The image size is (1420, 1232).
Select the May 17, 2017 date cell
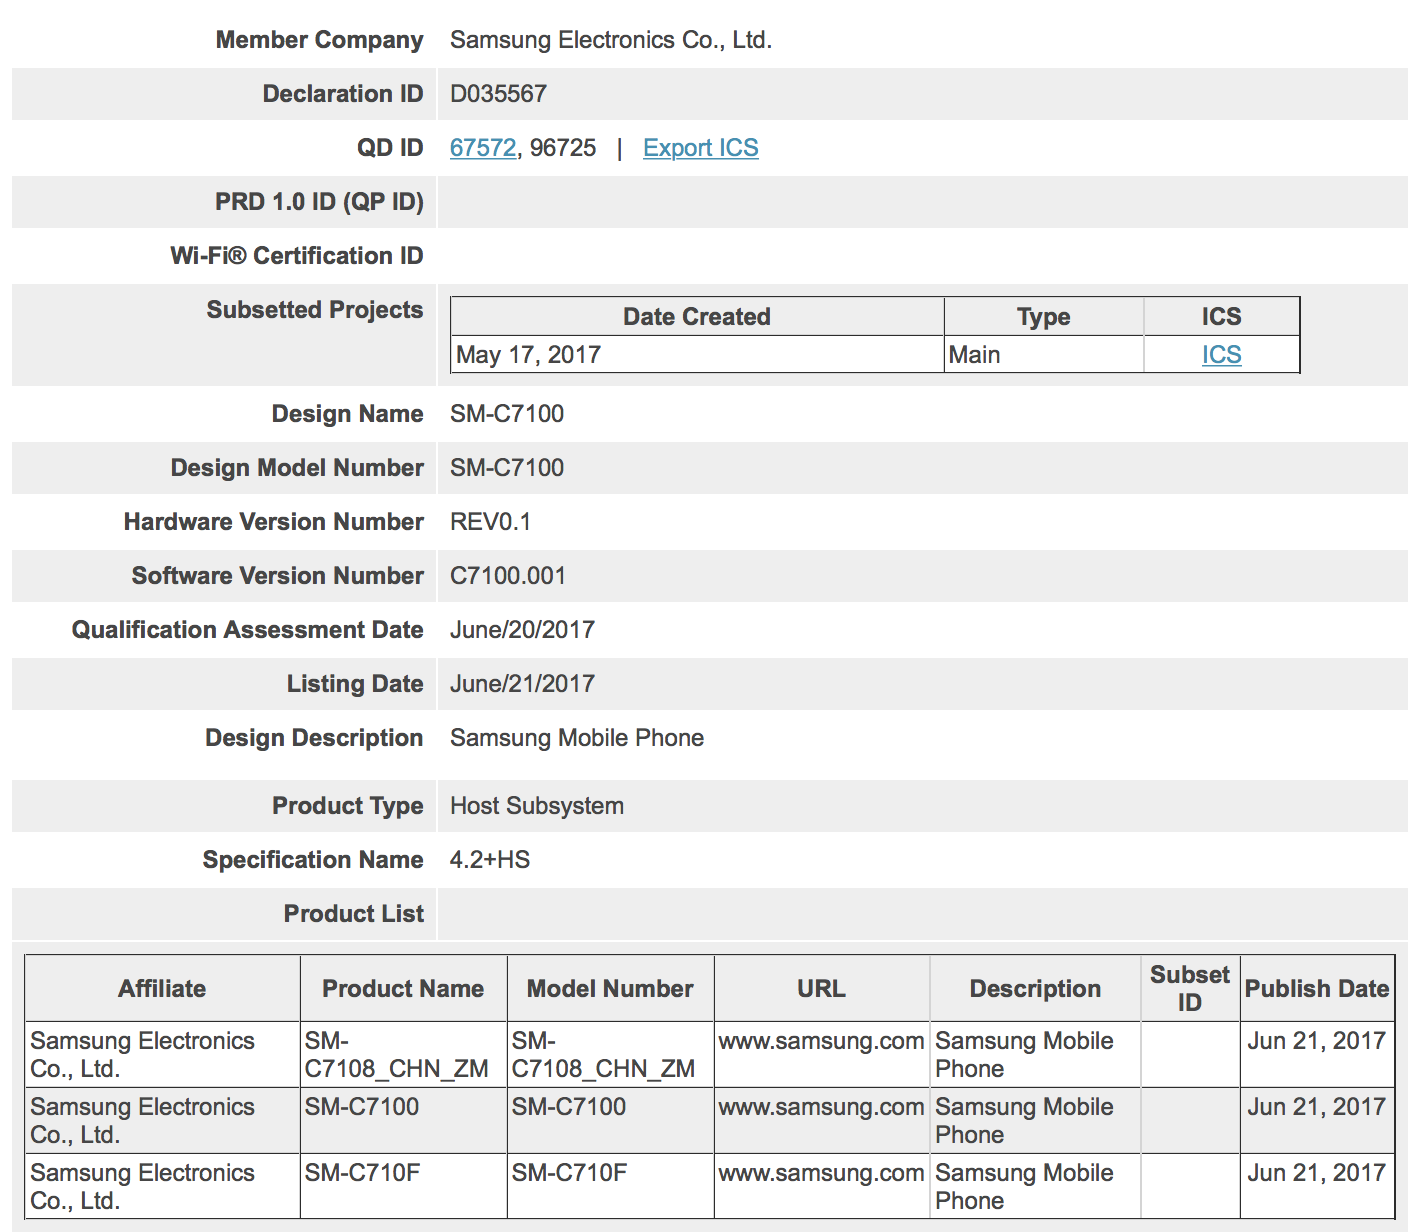[528, 355]
